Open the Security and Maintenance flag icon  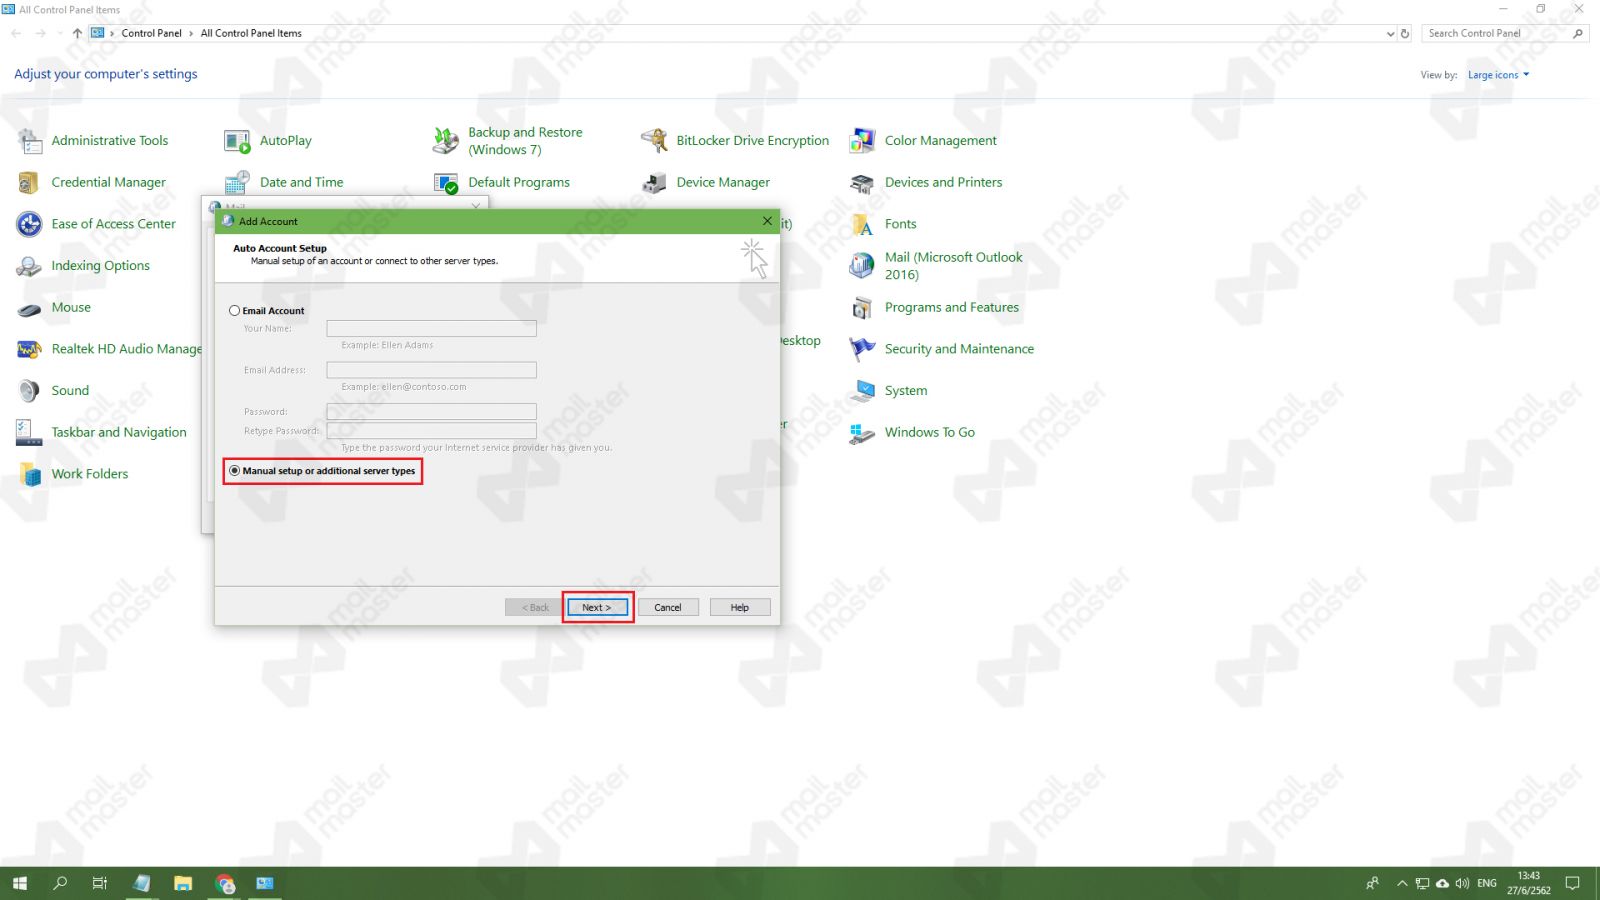click(x=862, y=349)
